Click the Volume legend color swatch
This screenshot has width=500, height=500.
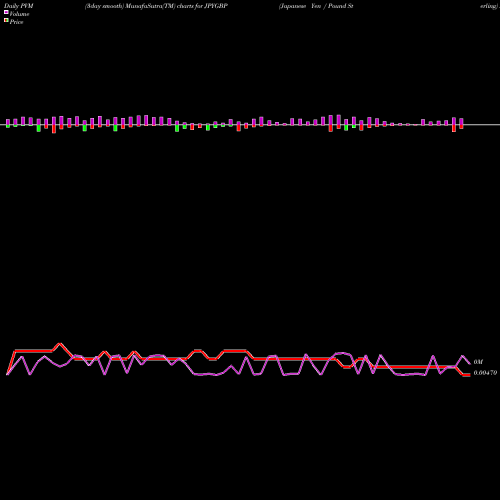6,12
